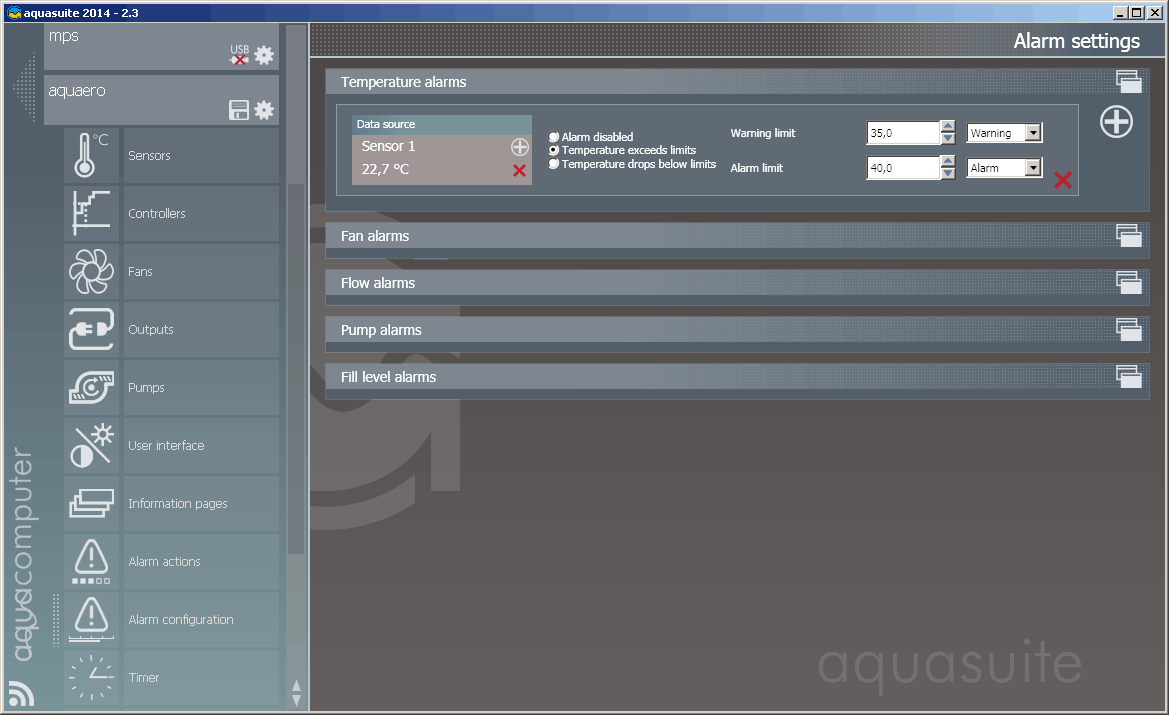Open the Sensors menu entry

[x=201, y=155]
